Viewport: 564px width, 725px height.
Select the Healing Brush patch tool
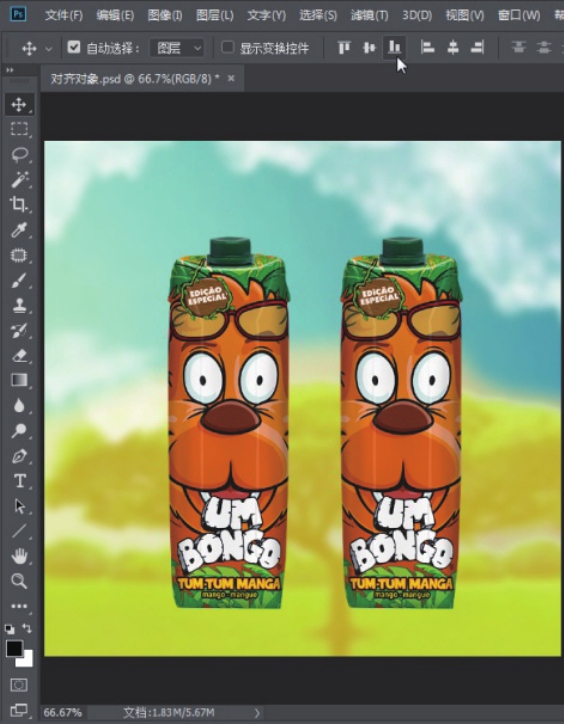pos(19,255)
